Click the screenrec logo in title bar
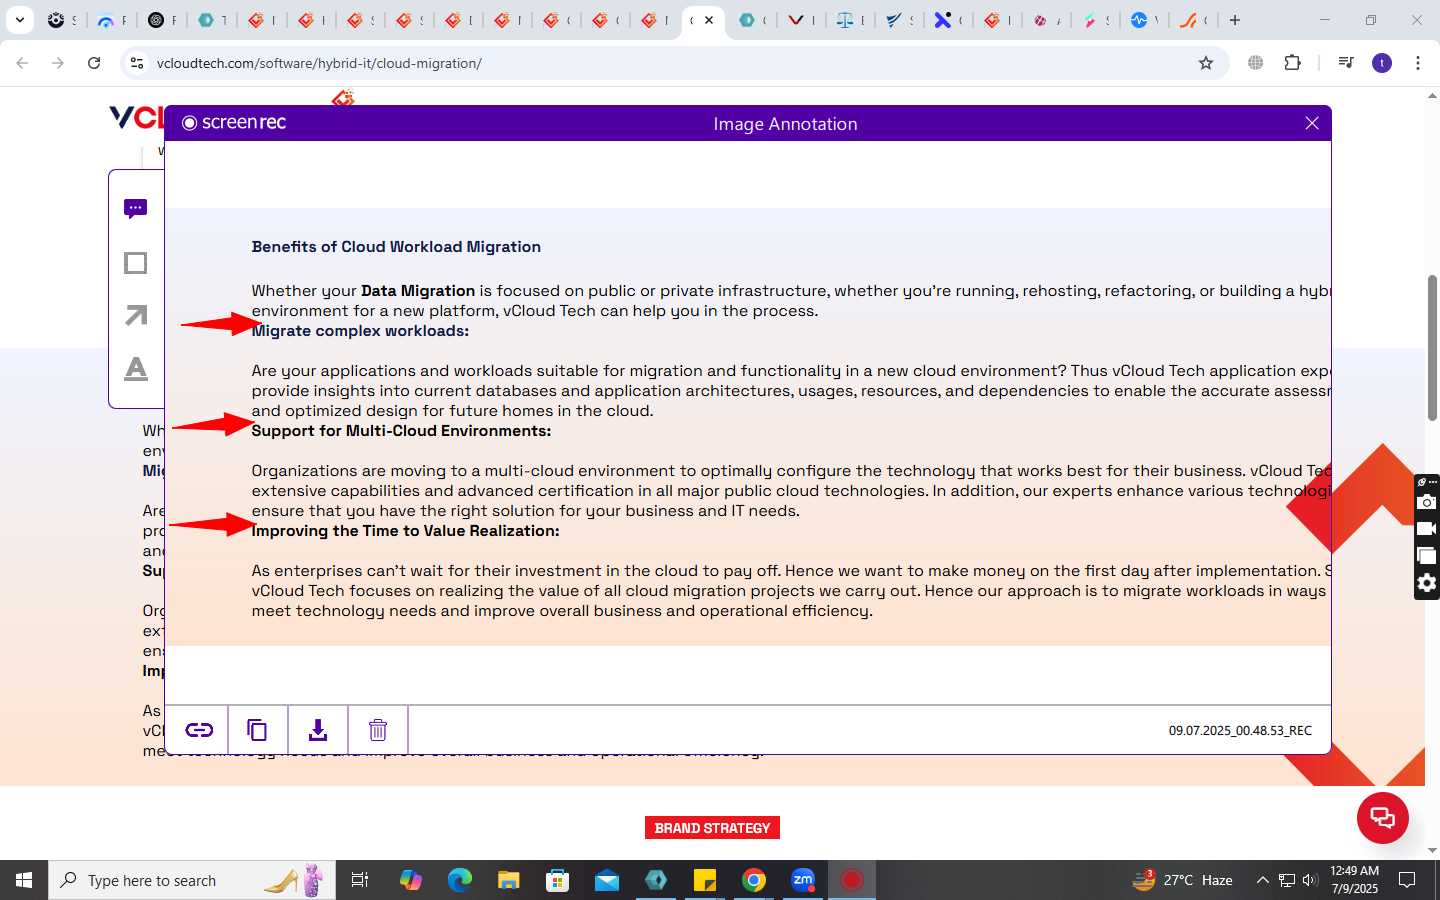The height and width of the screenshot is (900, 1440). [x=234, y=123]
